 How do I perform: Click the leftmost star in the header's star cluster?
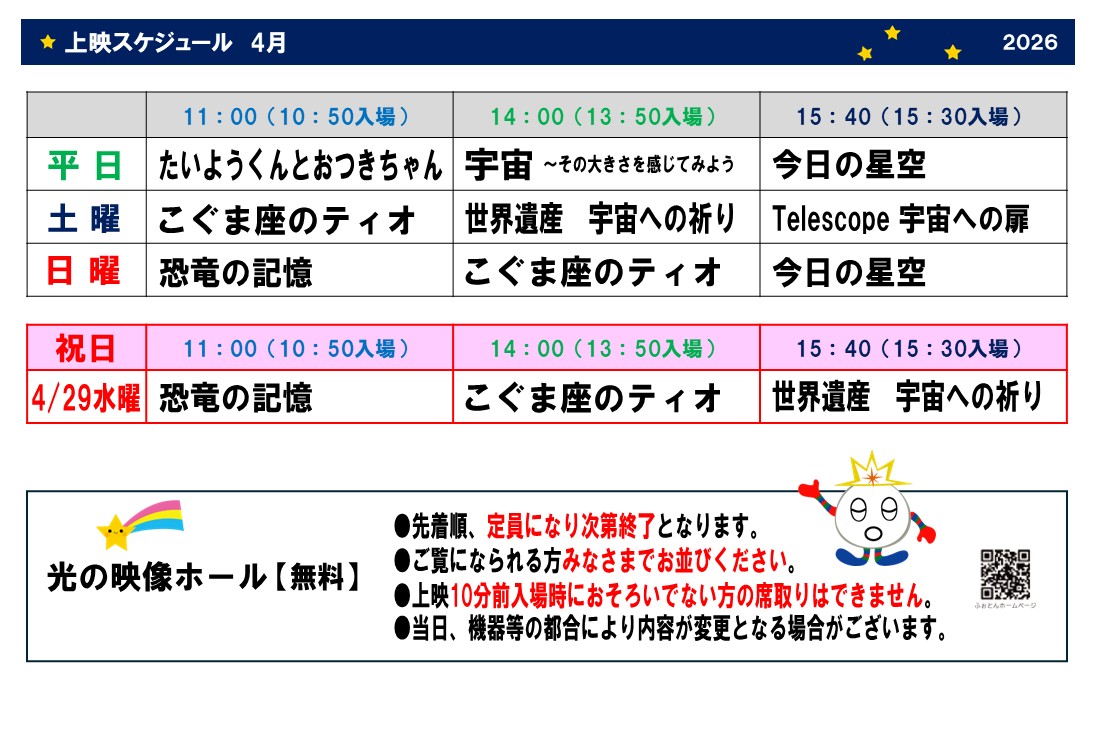click(x=865, y=54)
